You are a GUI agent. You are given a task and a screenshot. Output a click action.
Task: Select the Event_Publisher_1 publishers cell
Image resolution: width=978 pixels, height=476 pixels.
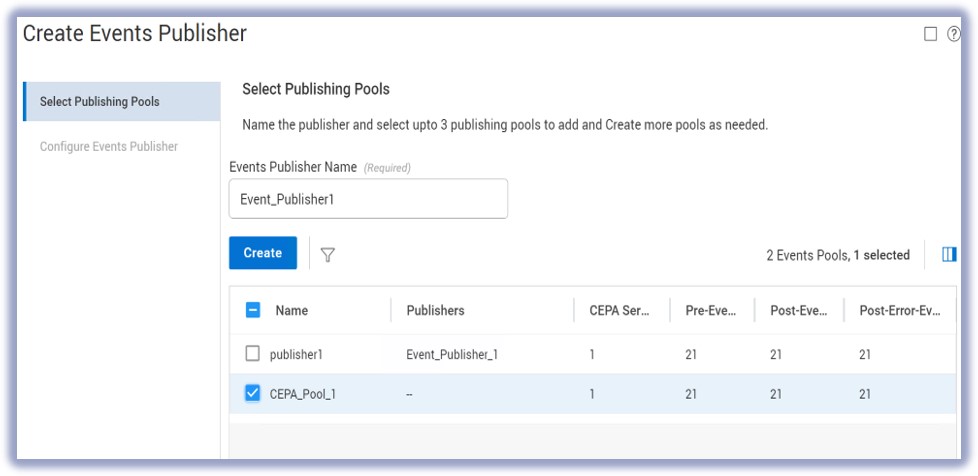pyautogui.click(x=450, y=354)
